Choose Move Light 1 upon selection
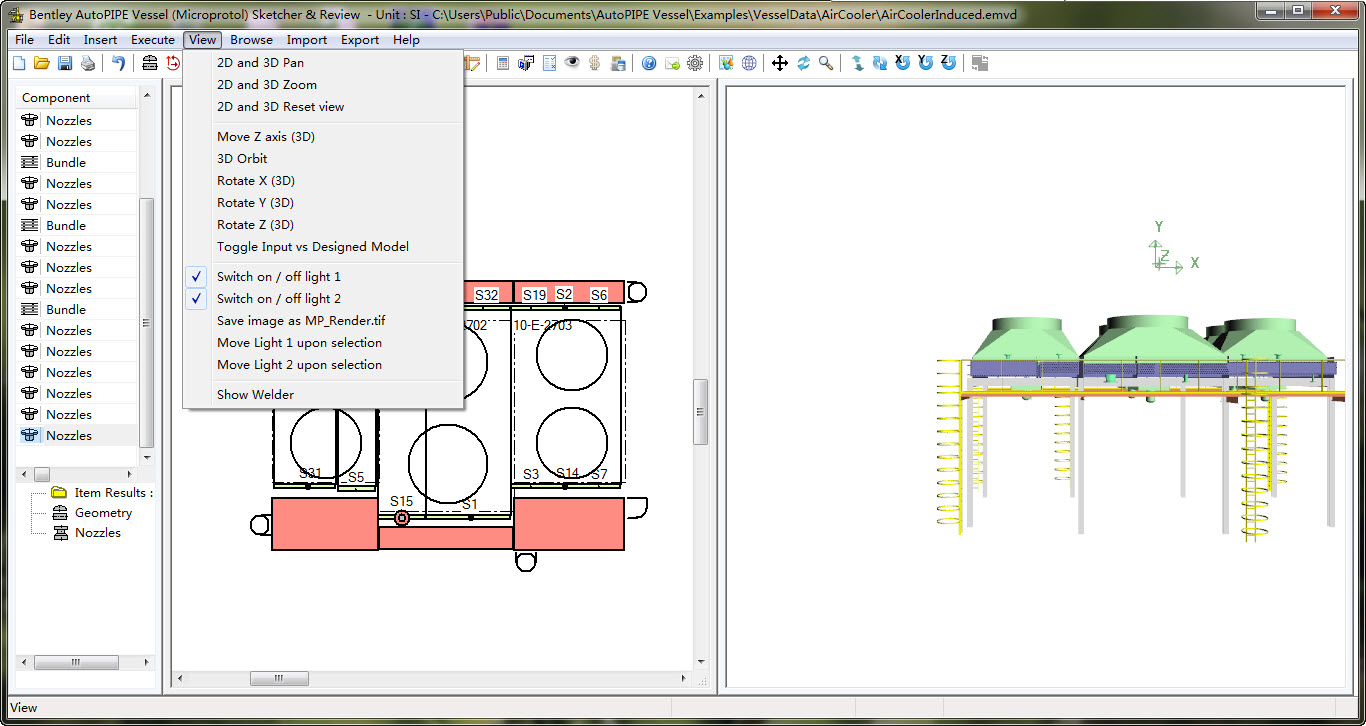 (x=322, y=343)
